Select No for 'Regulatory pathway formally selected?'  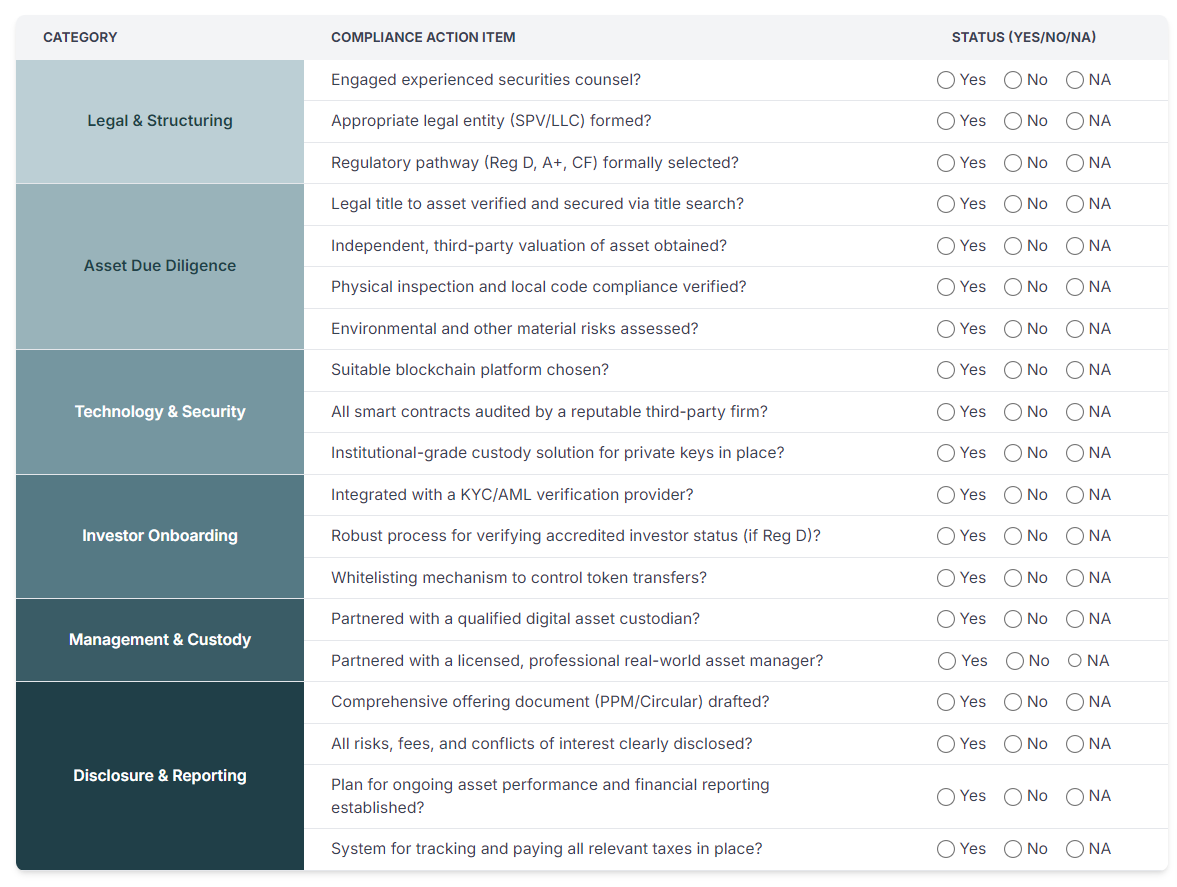pos(1013,164)
